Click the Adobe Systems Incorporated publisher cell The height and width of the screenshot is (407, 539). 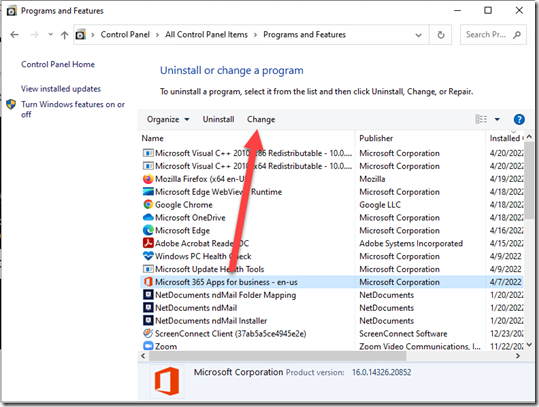click(411, 243)
